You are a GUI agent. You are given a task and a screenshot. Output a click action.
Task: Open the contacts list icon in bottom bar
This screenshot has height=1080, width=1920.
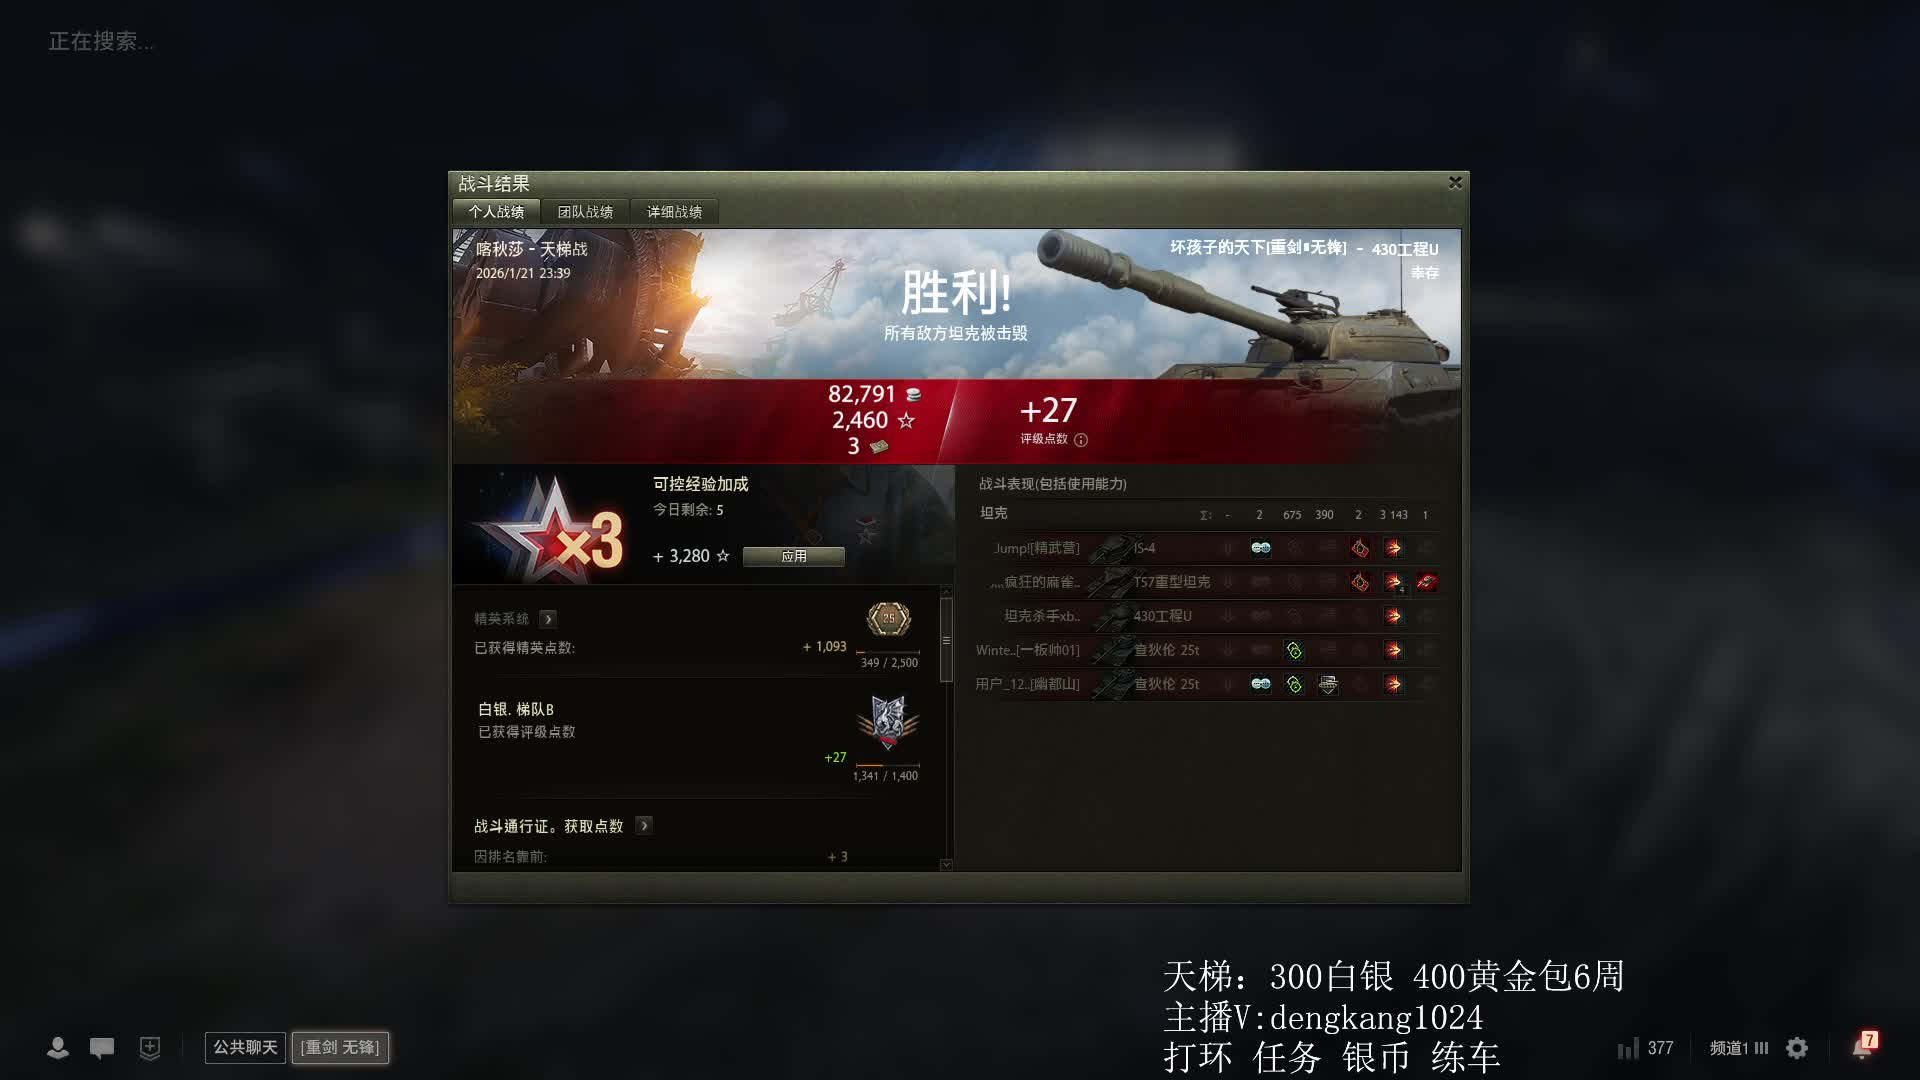tap(58, 1047)
